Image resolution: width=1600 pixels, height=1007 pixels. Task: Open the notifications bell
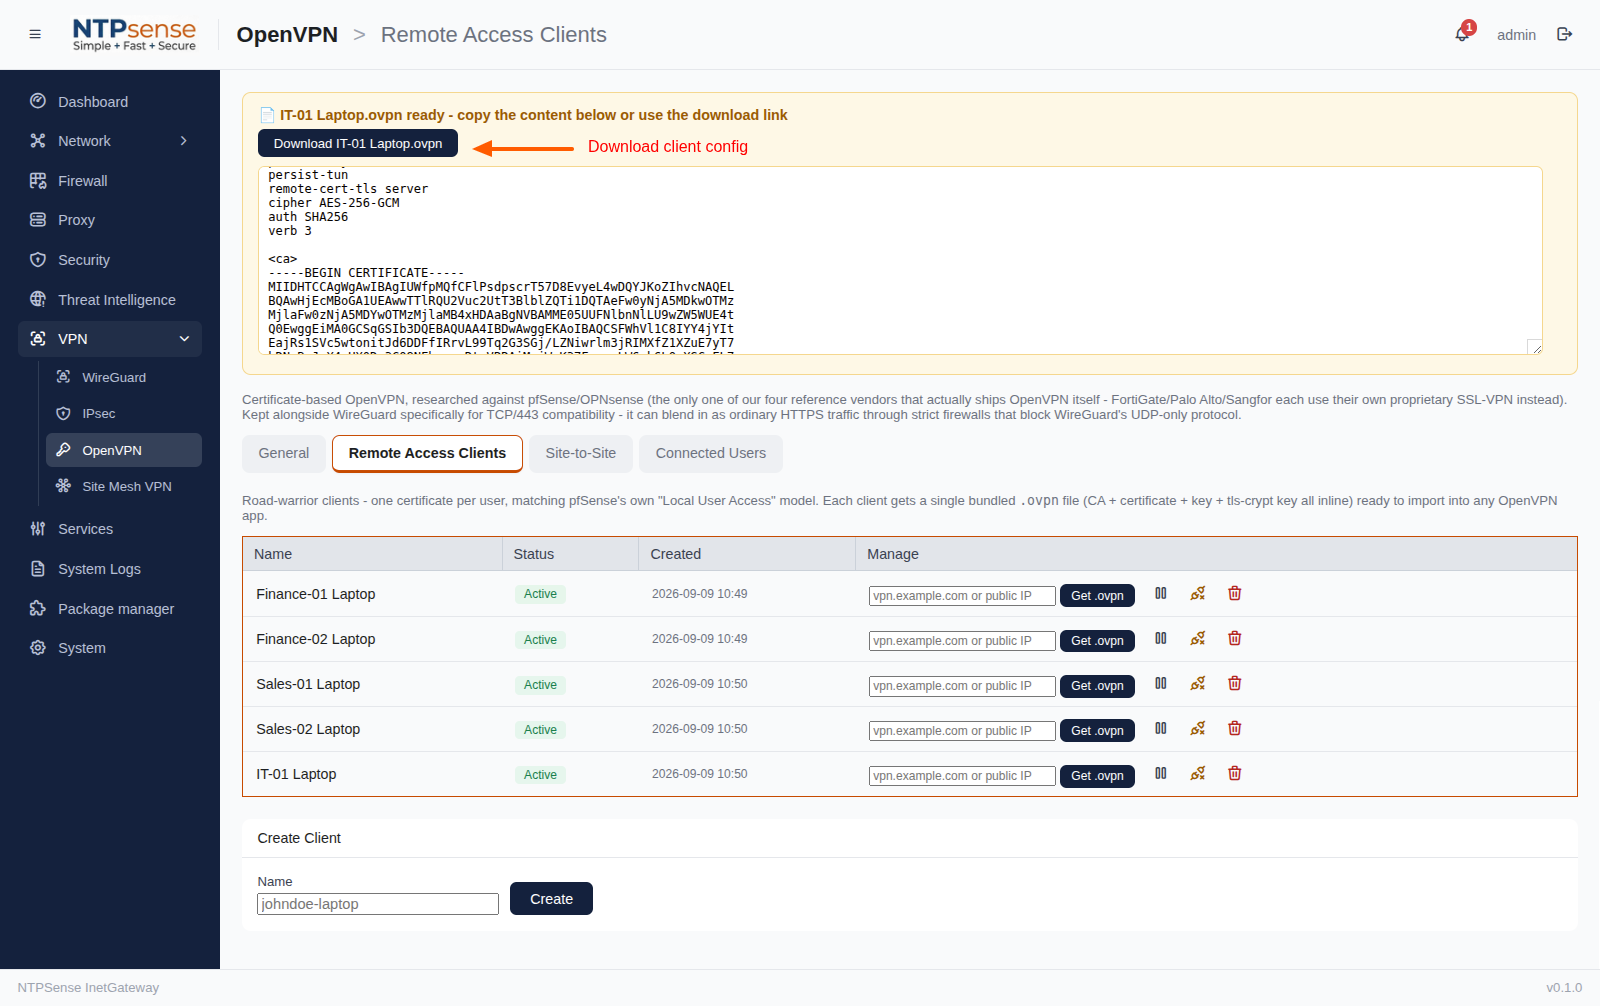(1462, 34)
